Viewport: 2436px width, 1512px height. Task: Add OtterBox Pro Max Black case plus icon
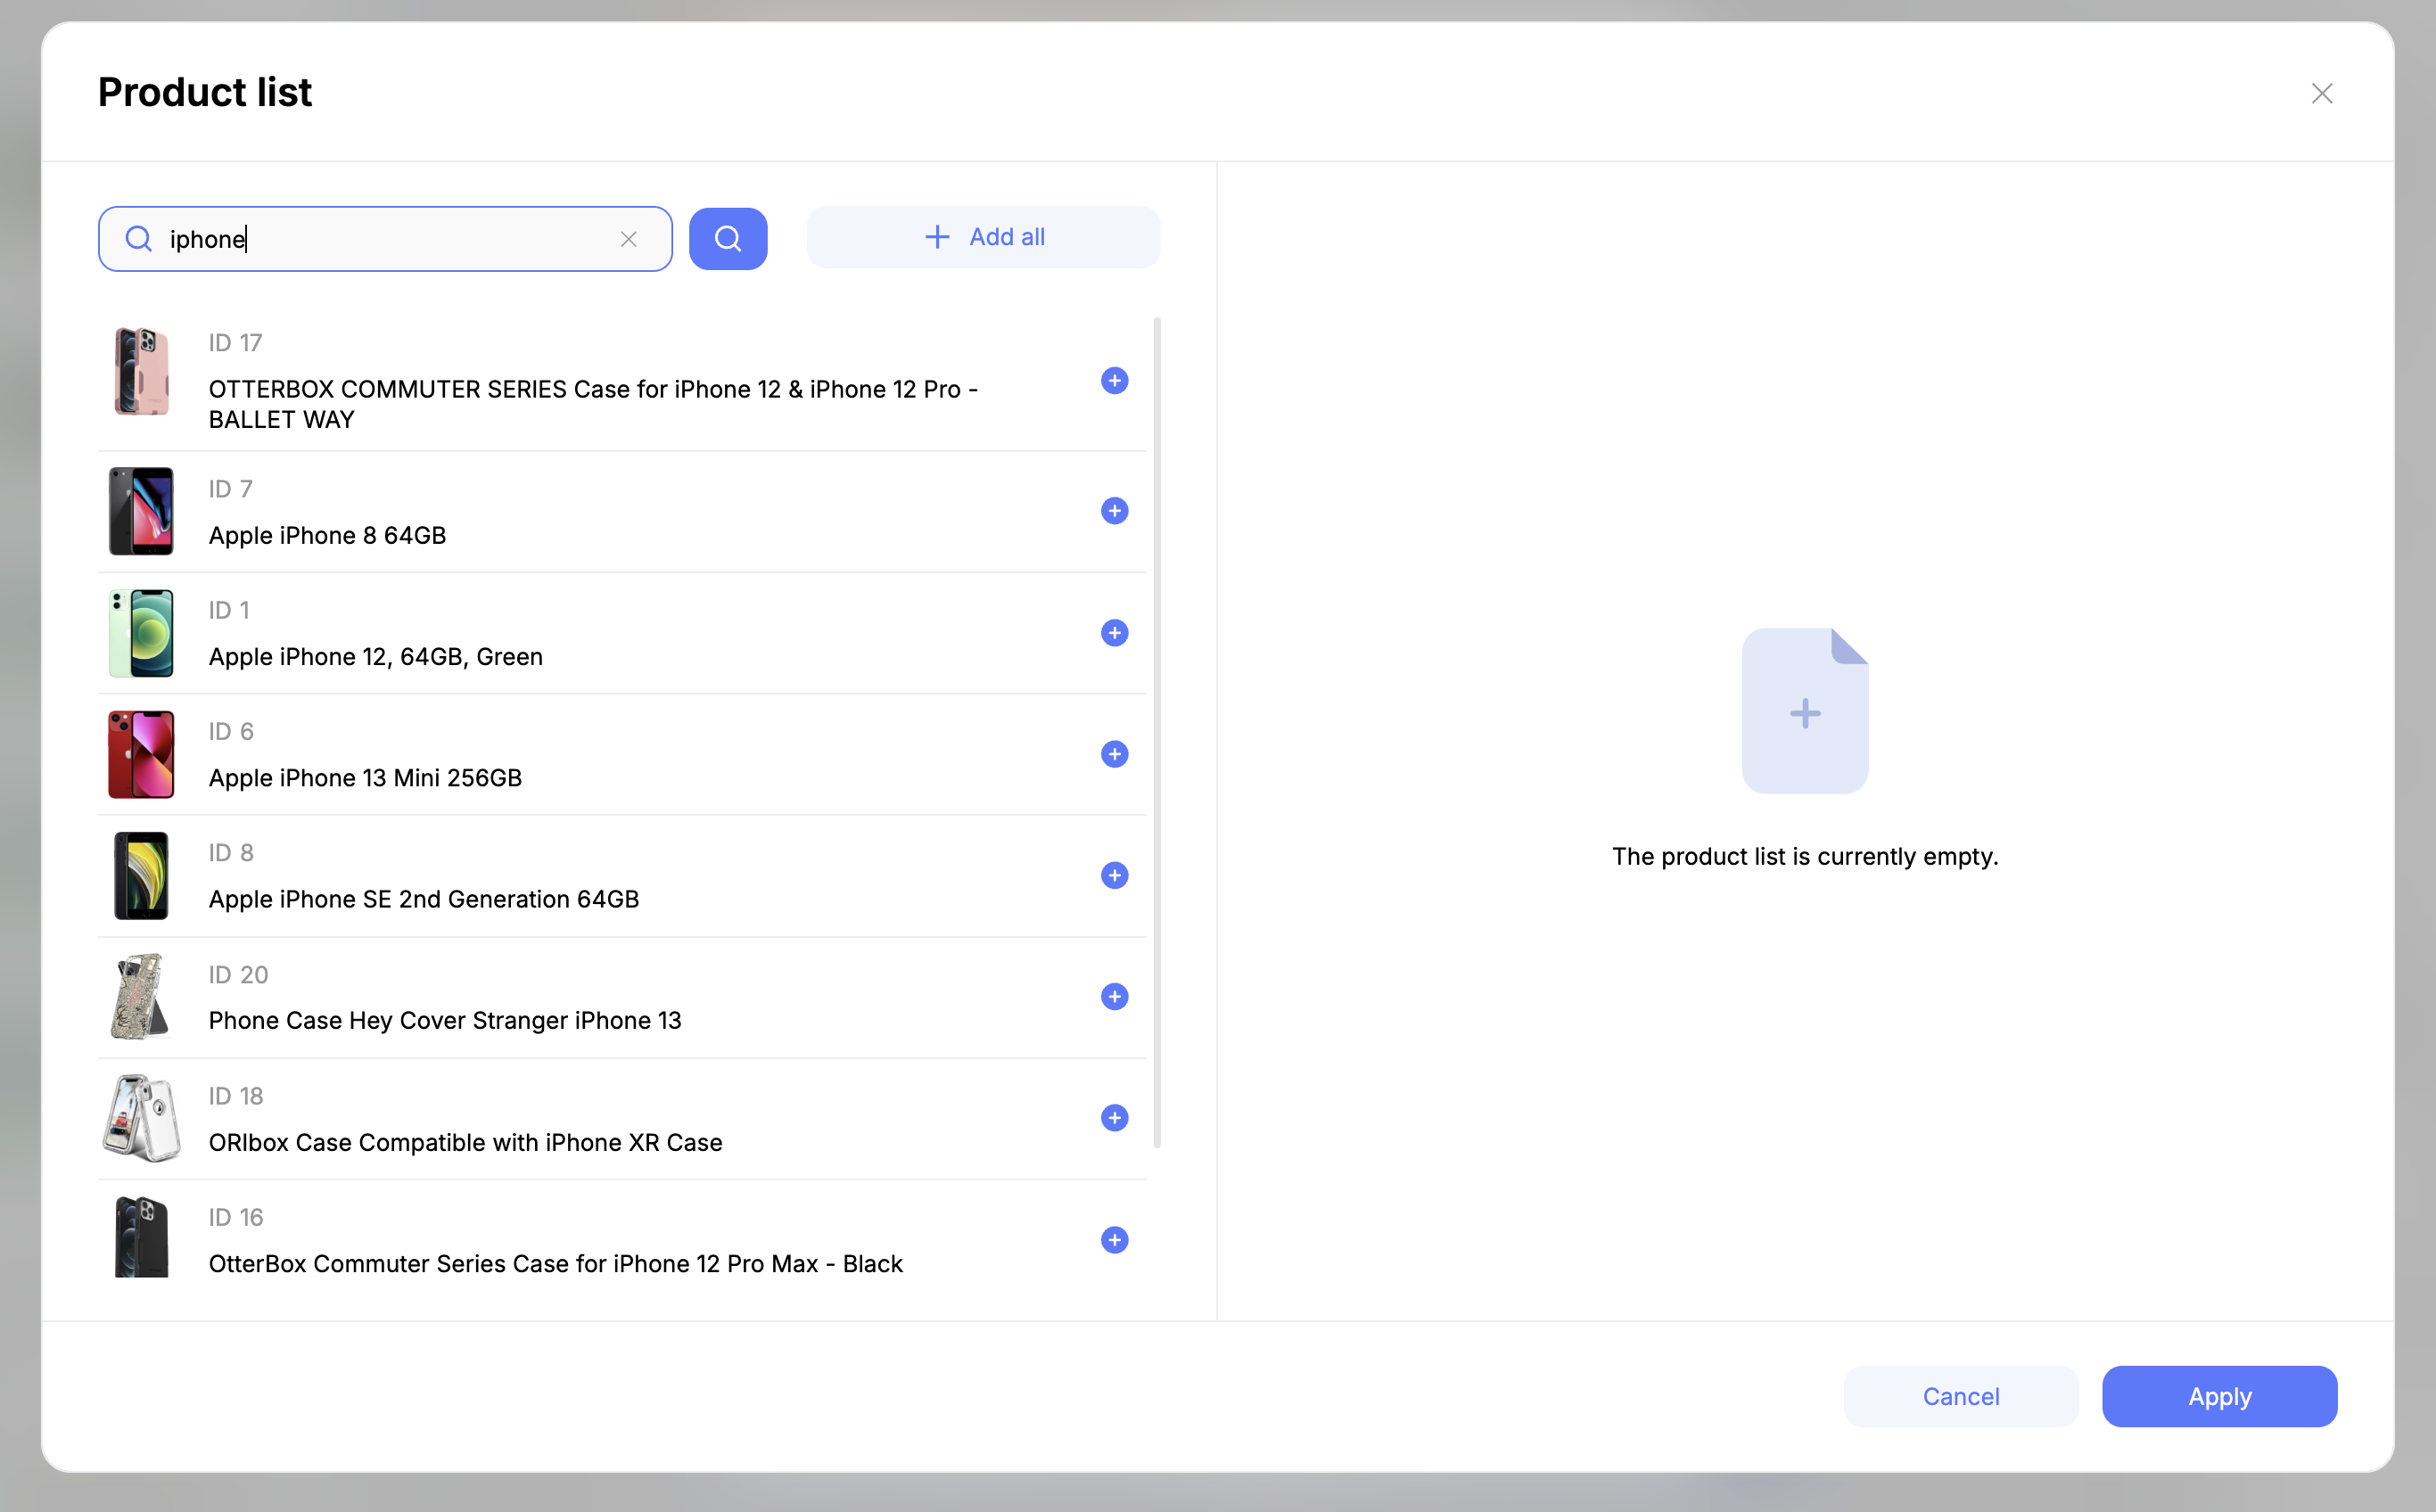(x=1114, y=1240)
